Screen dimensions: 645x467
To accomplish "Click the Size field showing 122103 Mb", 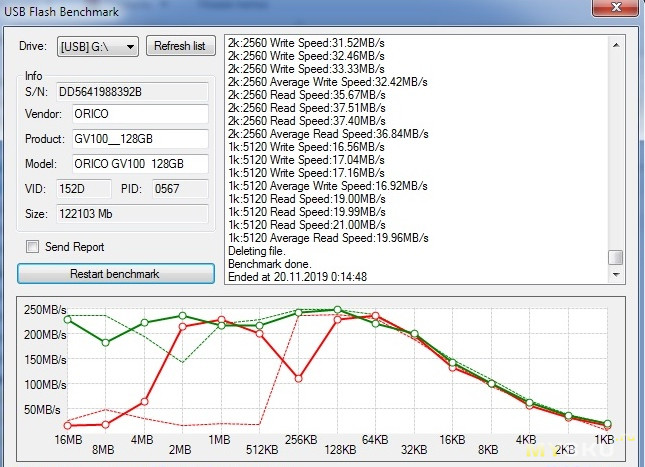I will click(130, 214).
